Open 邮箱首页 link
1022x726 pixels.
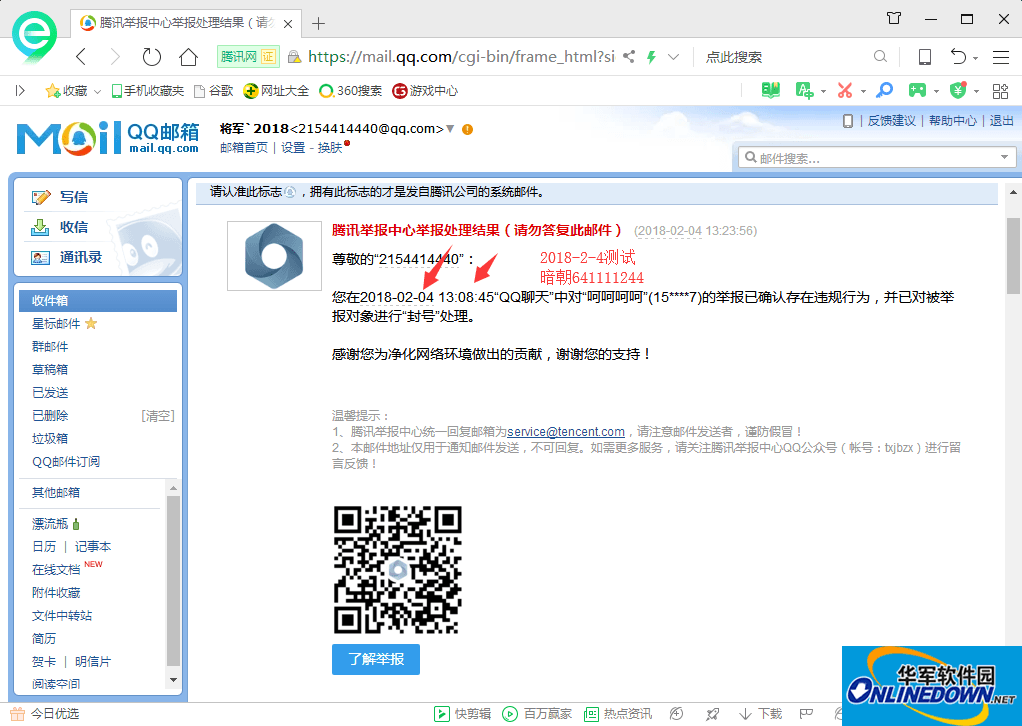coord(244,147)
